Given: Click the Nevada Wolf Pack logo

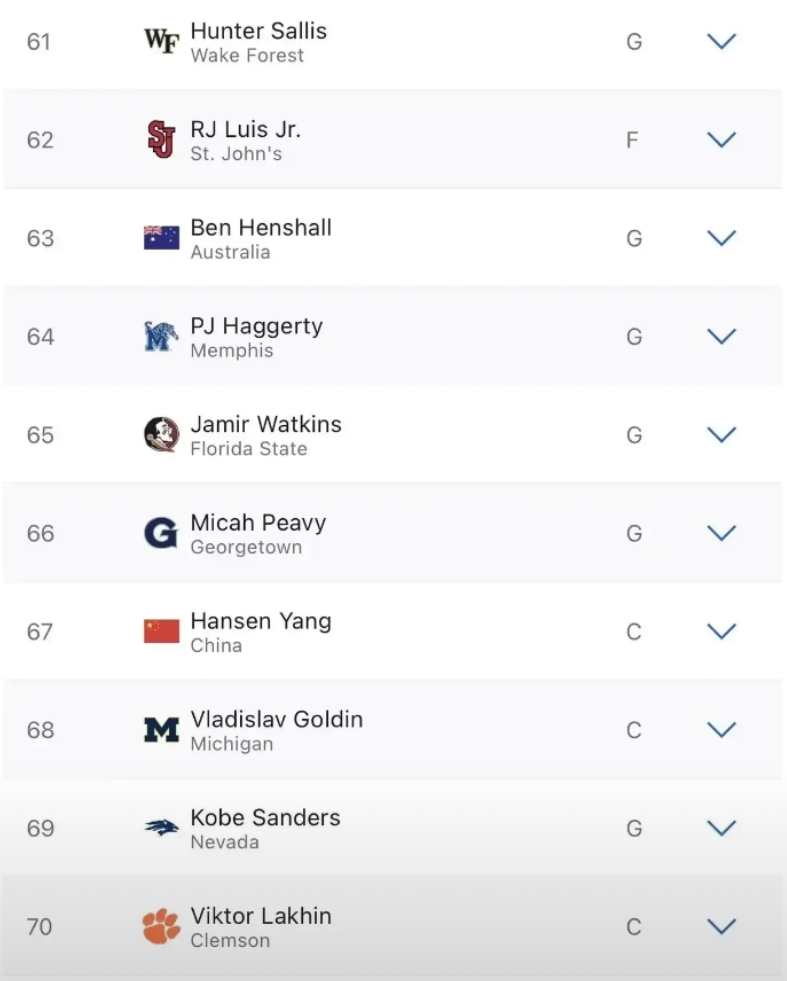Looking at the screenshot, I should [x=161, y=828].
